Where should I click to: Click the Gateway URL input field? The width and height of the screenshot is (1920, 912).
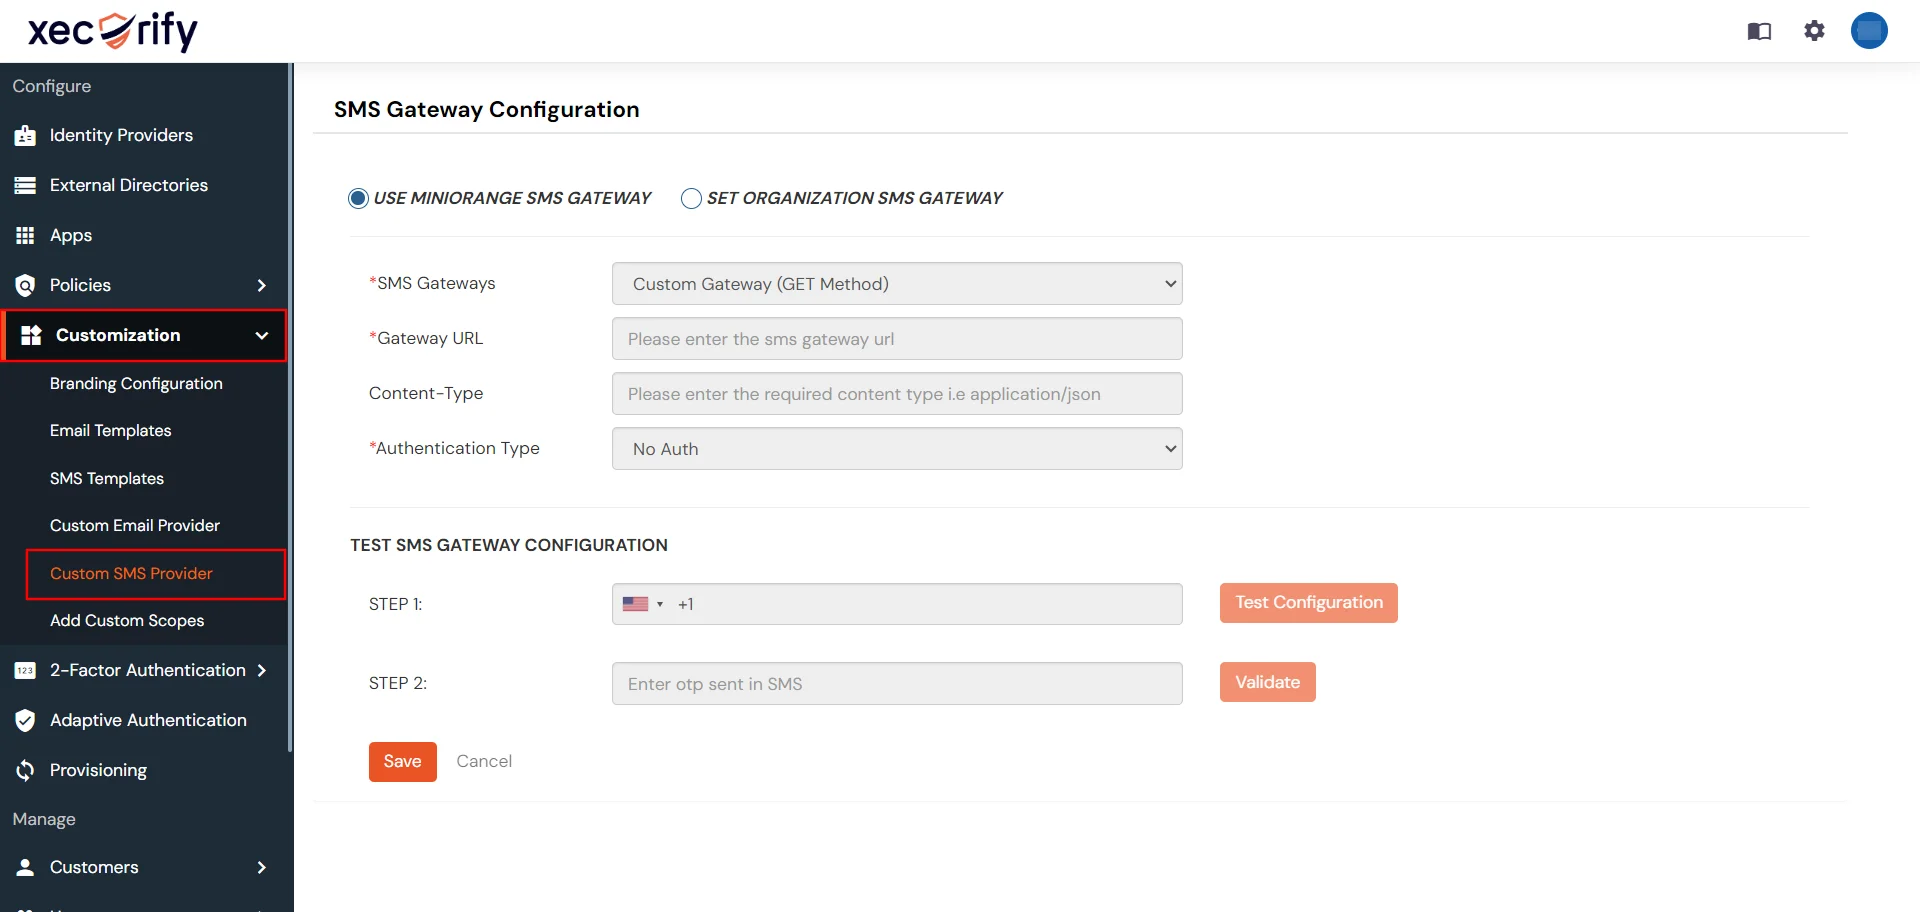896,338
